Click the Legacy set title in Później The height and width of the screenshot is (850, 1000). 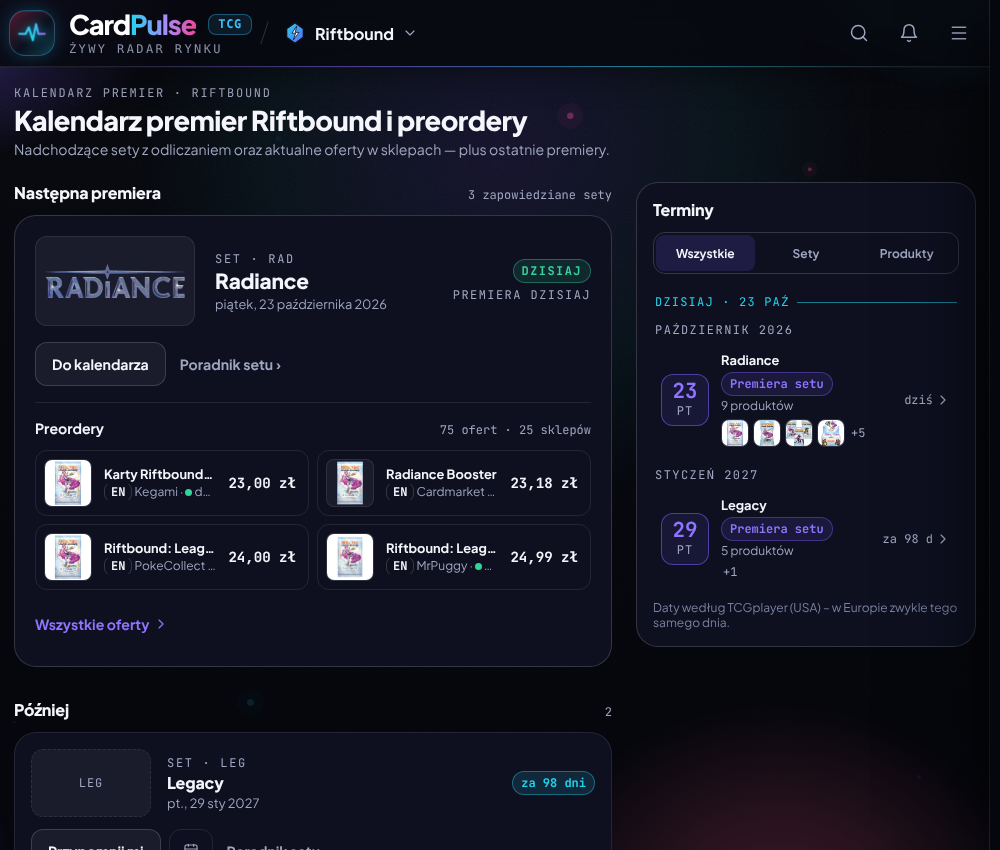pyautogui.click(x=195, y=783)
